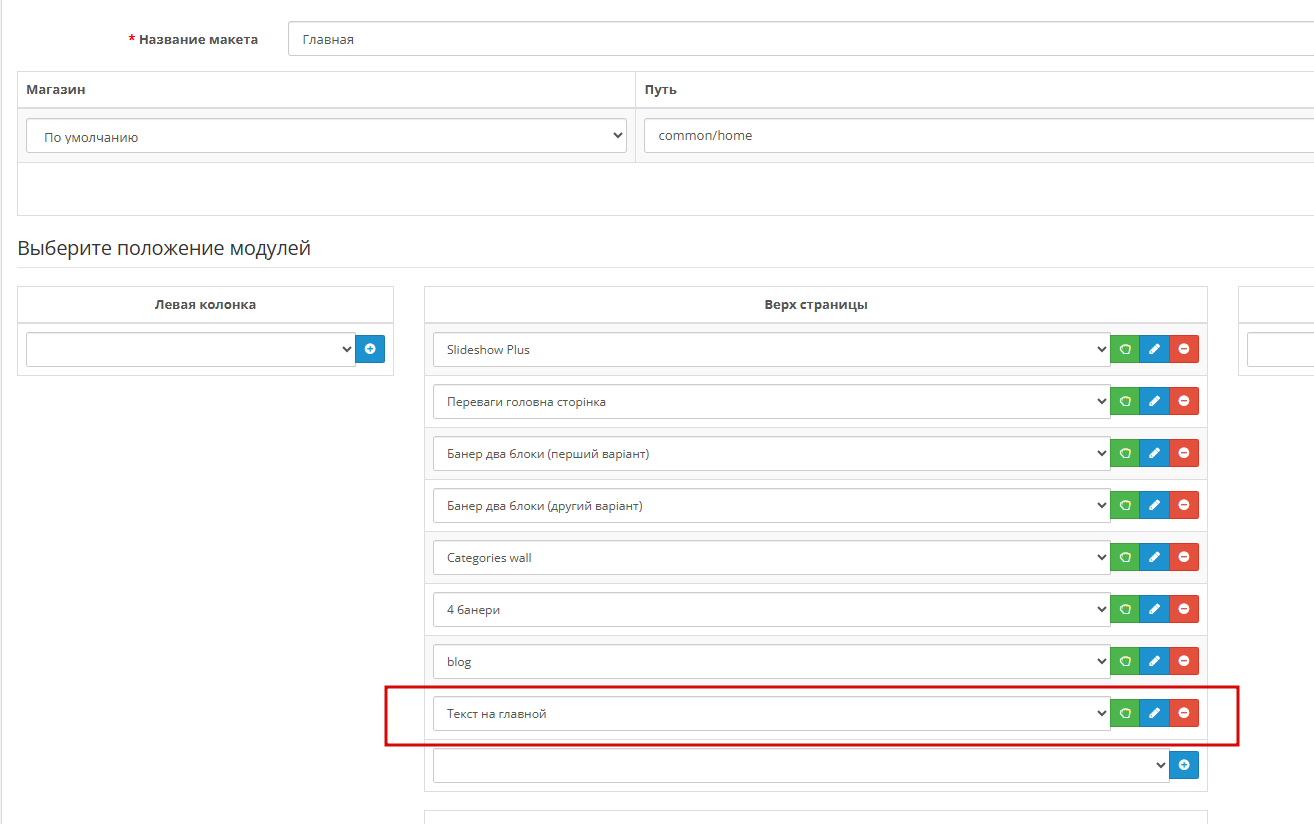Open the blog module dropdown

tap(771, 661)
